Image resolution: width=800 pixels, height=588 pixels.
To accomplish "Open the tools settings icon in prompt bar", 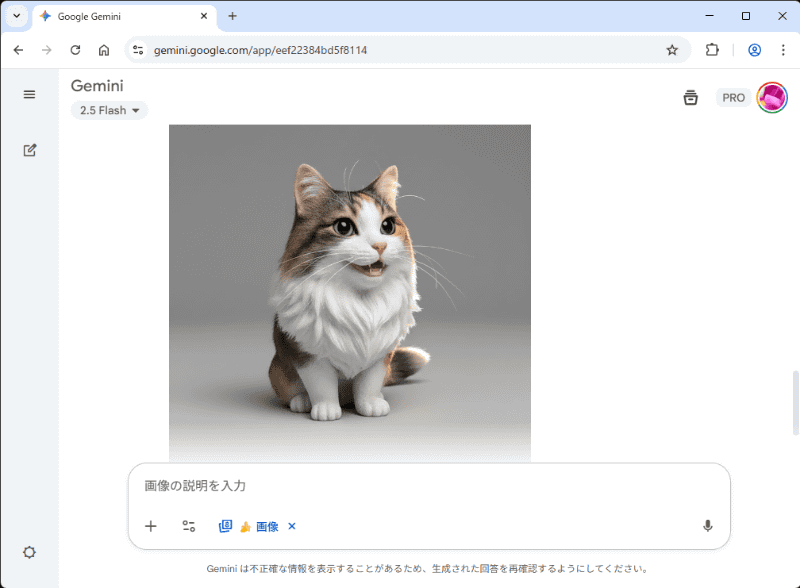I will point(189,526).
